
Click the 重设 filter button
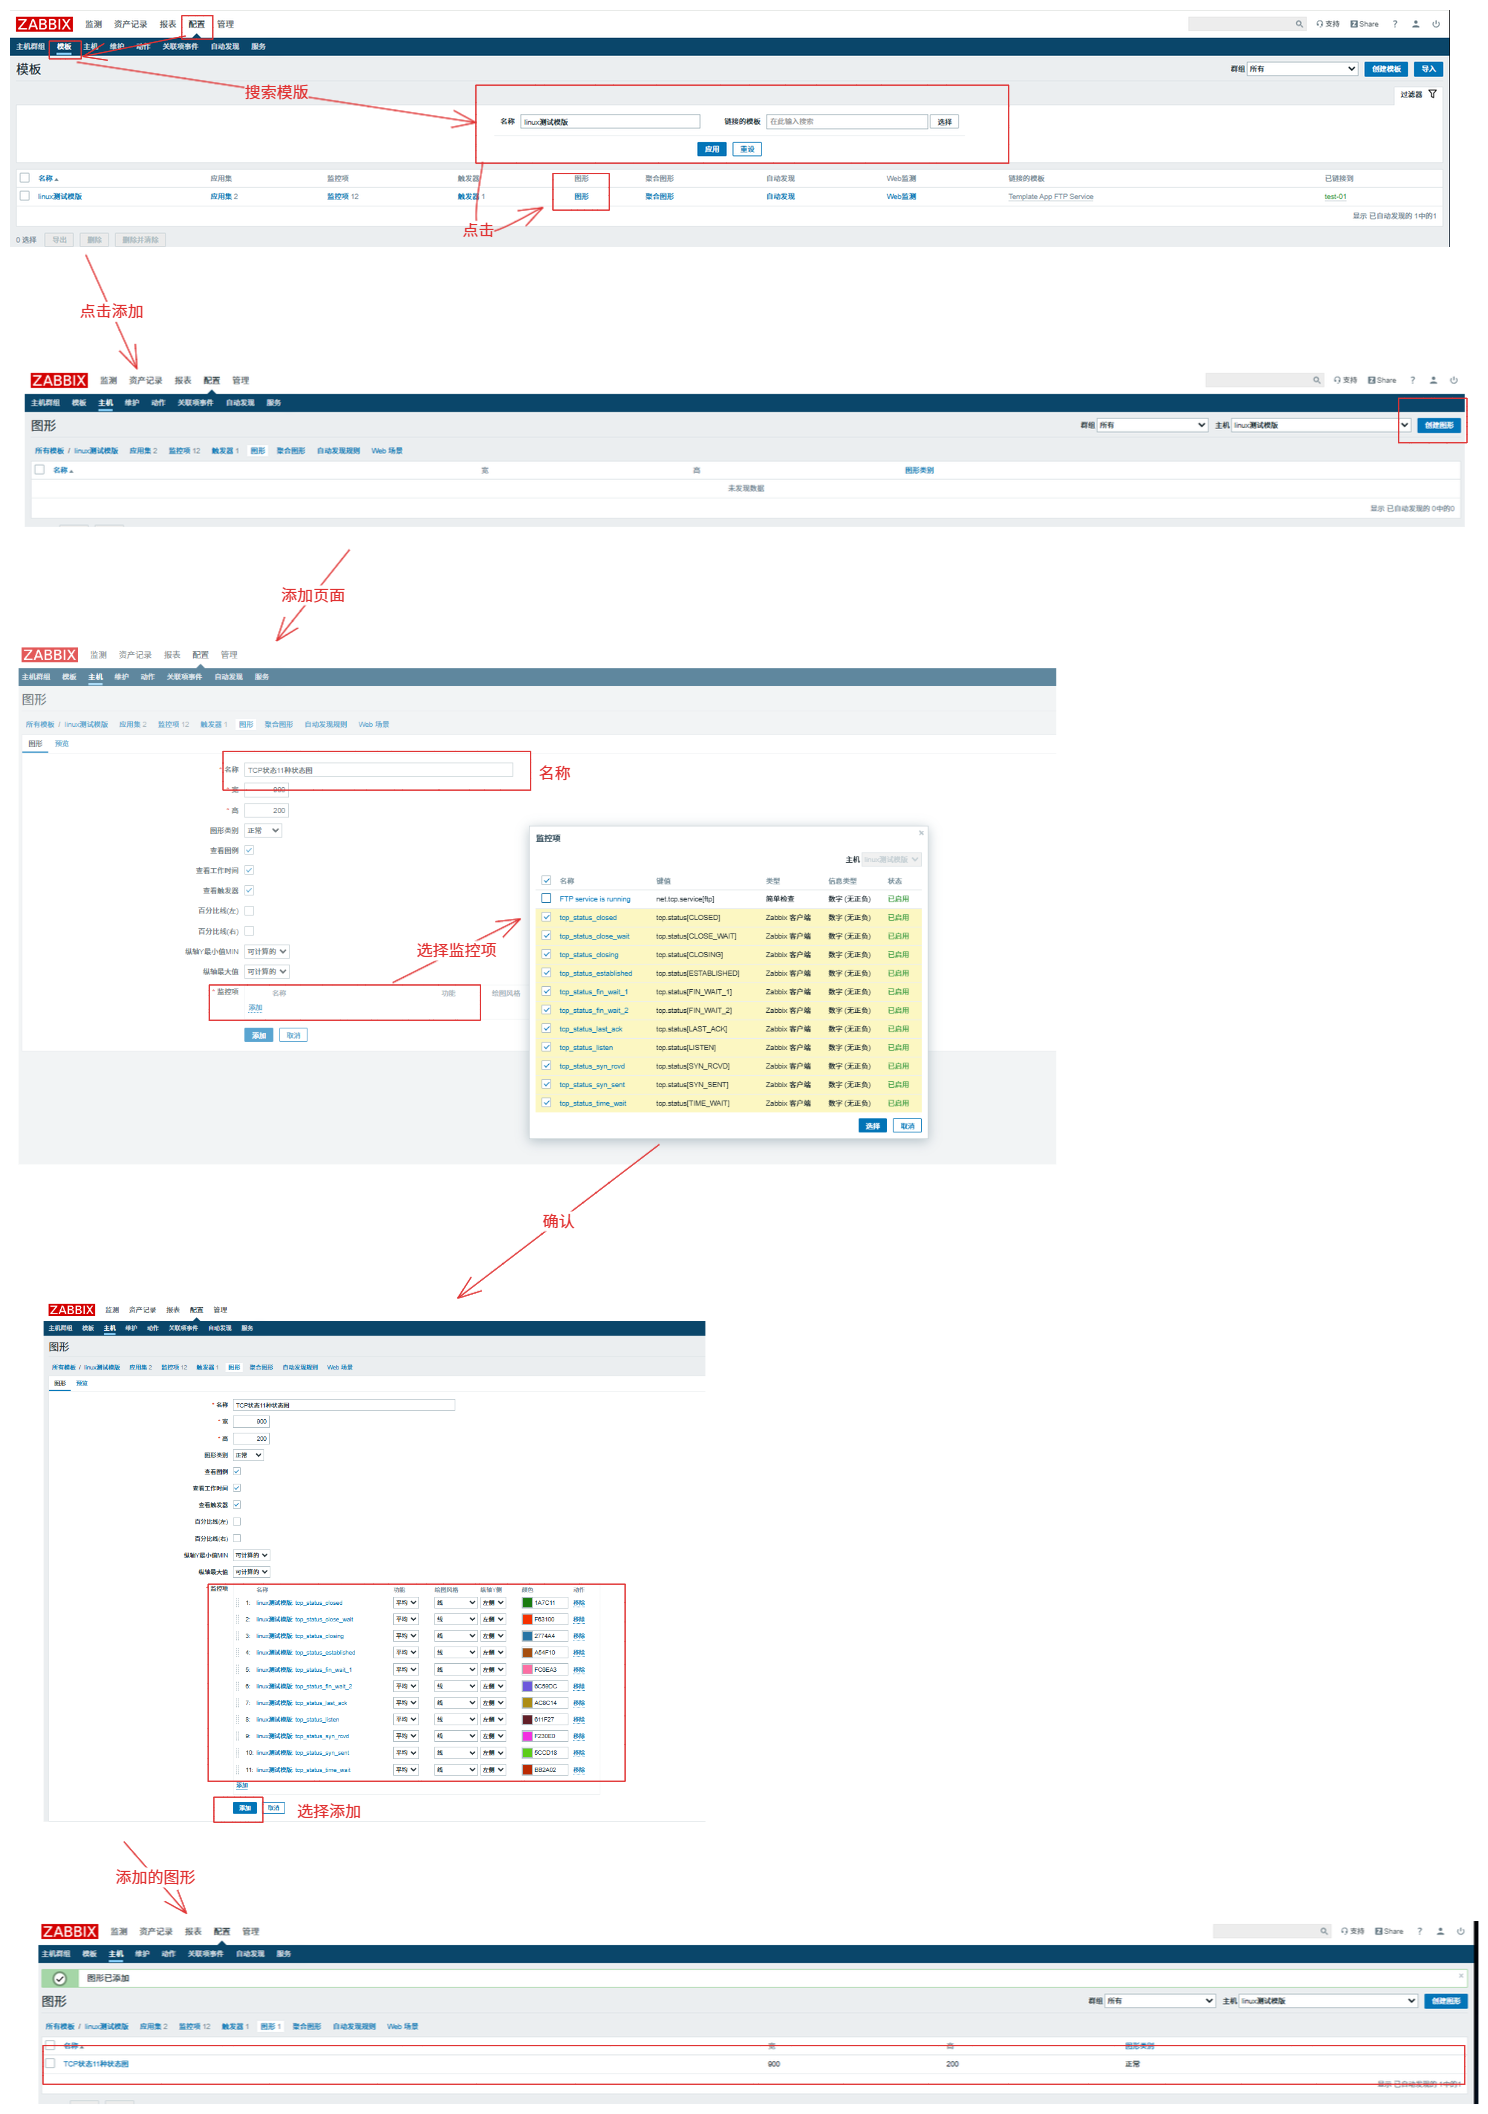[x=747, y=149]
